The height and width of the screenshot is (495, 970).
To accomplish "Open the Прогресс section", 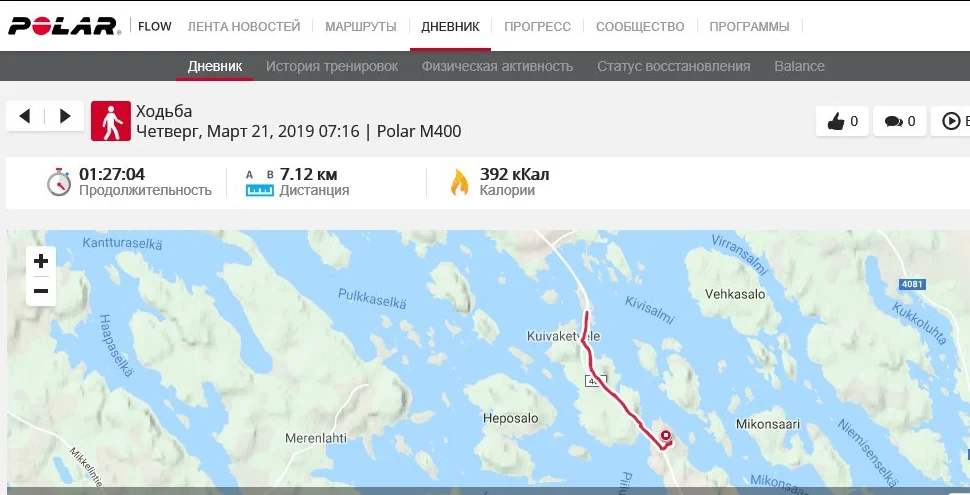I will click(x=537, y=27).
